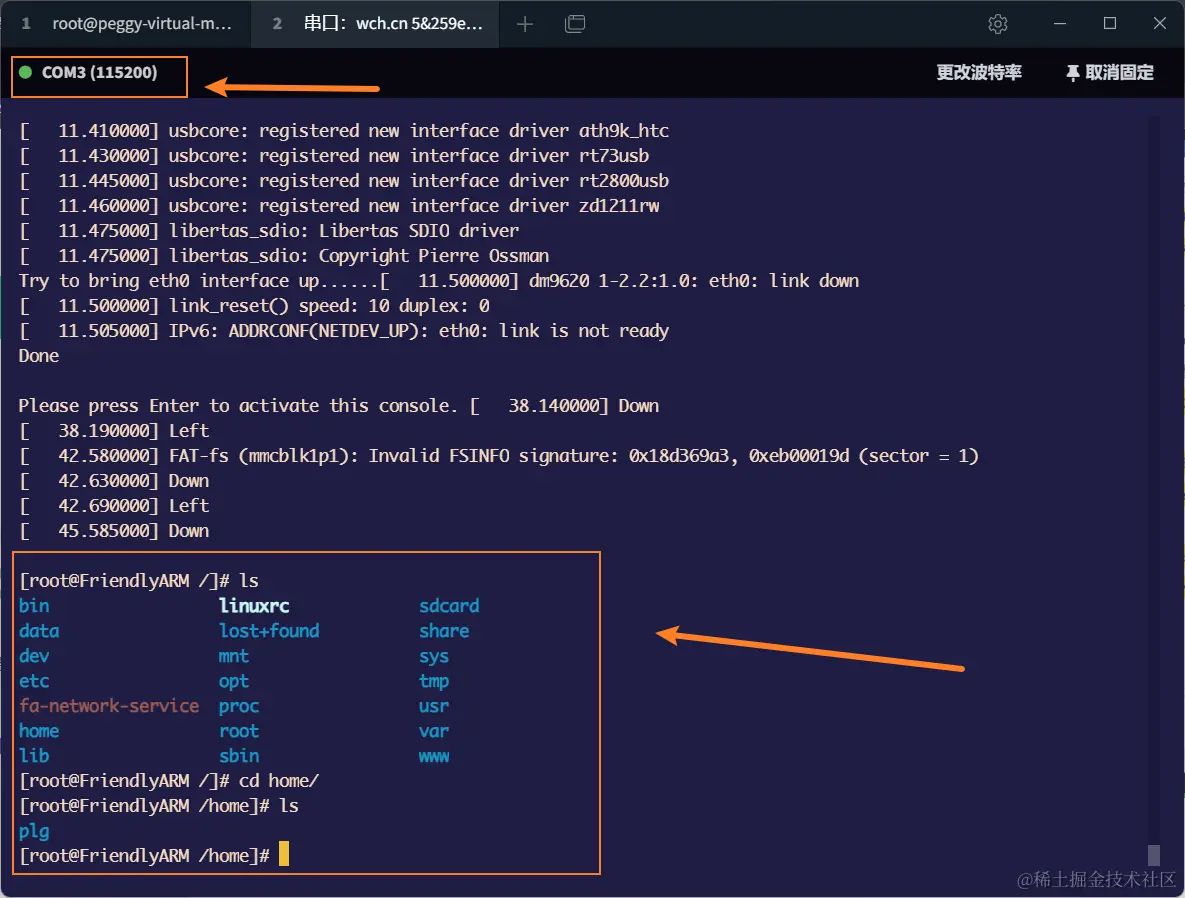Add a new tab with plus icon
The height and width of the screenshot is (898, 1185).
tap(524, 24)
